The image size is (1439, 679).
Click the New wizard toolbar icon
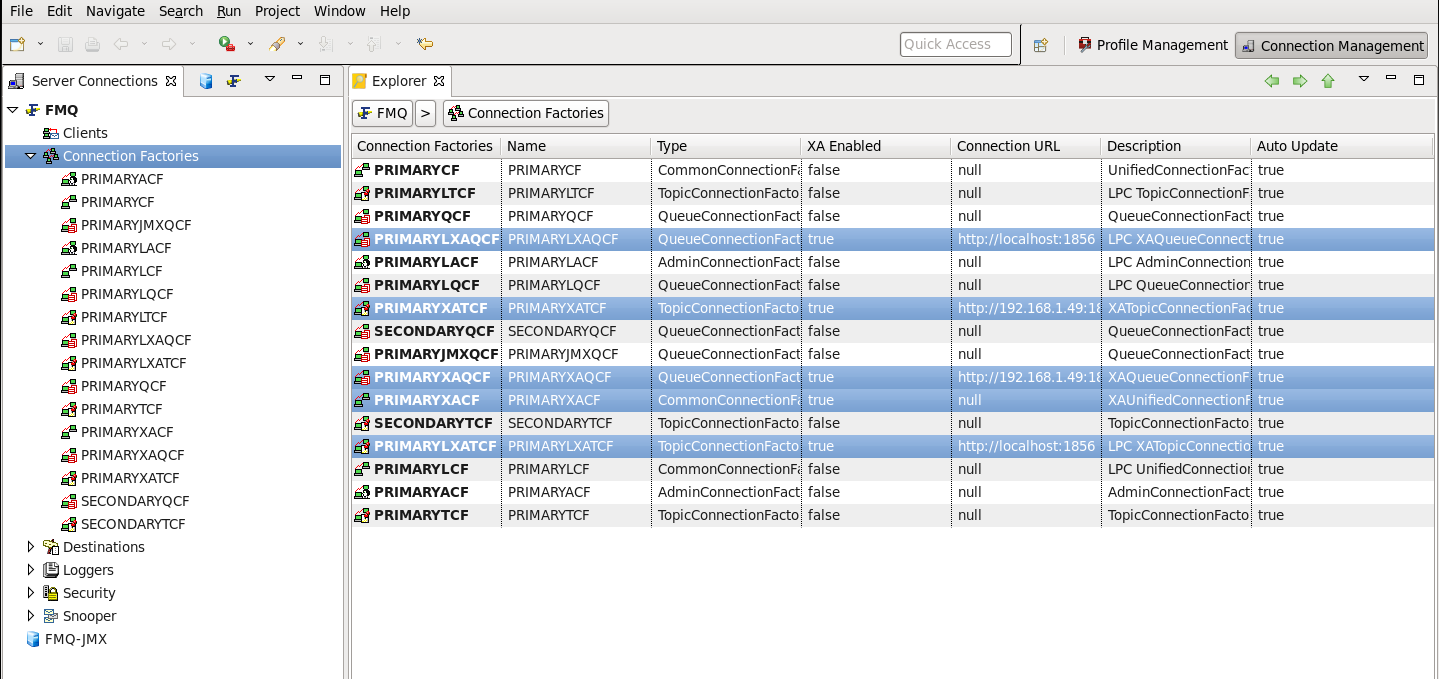[x=17, y=44]
